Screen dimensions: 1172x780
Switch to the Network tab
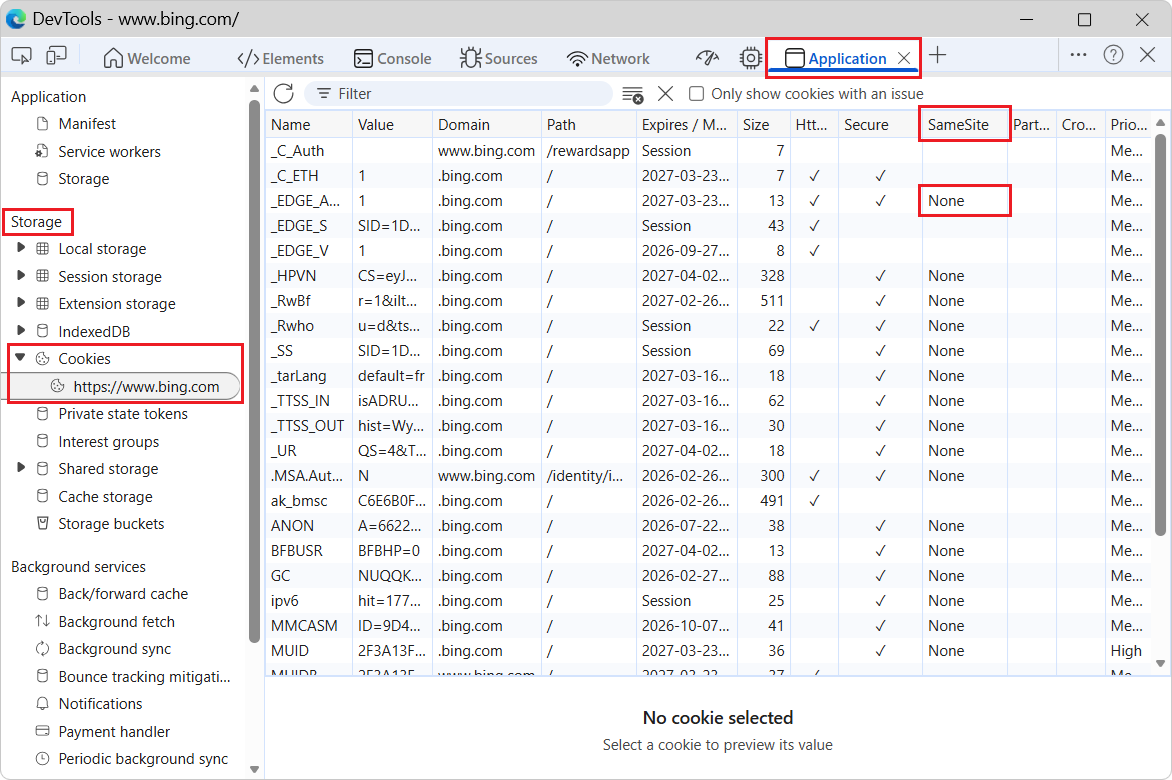point(608,58)
